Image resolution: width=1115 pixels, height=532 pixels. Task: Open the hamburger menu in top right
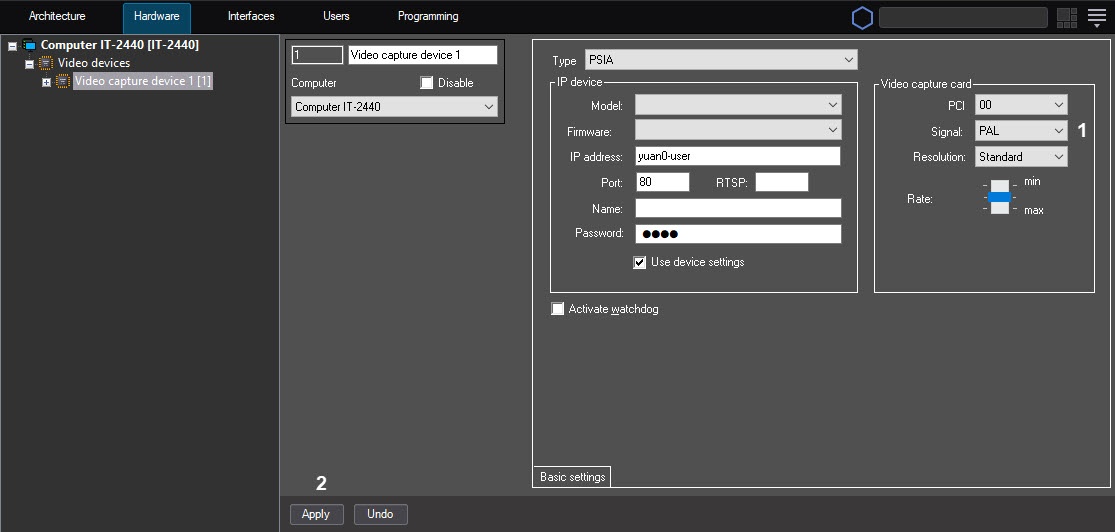tap(1096, 17)
